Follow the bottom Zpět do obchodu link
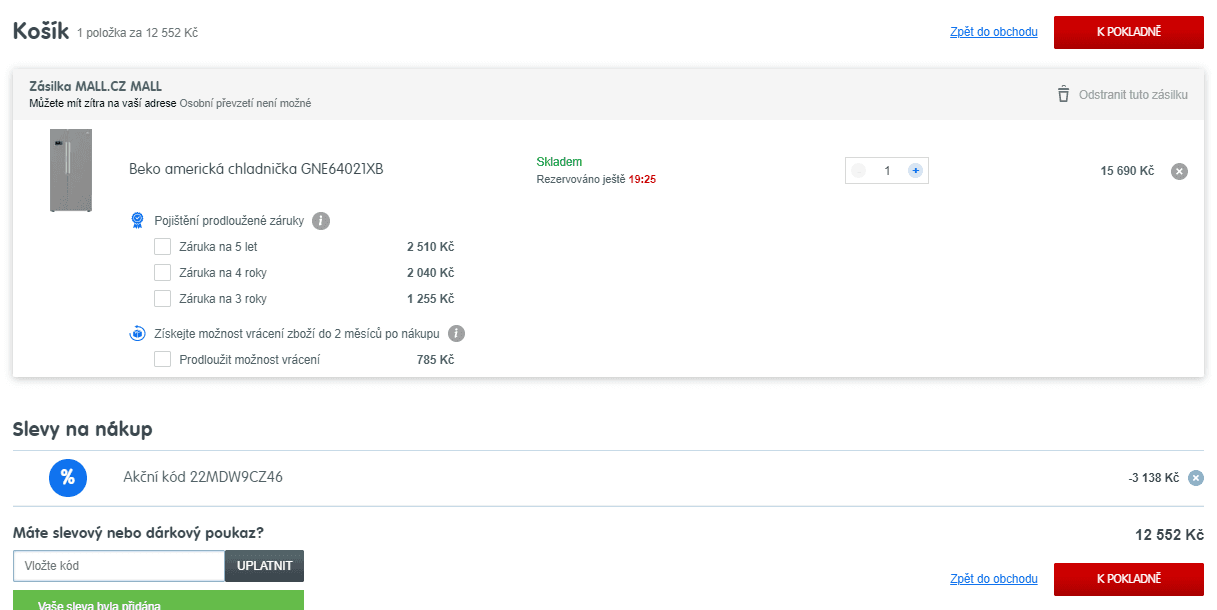 994,579
